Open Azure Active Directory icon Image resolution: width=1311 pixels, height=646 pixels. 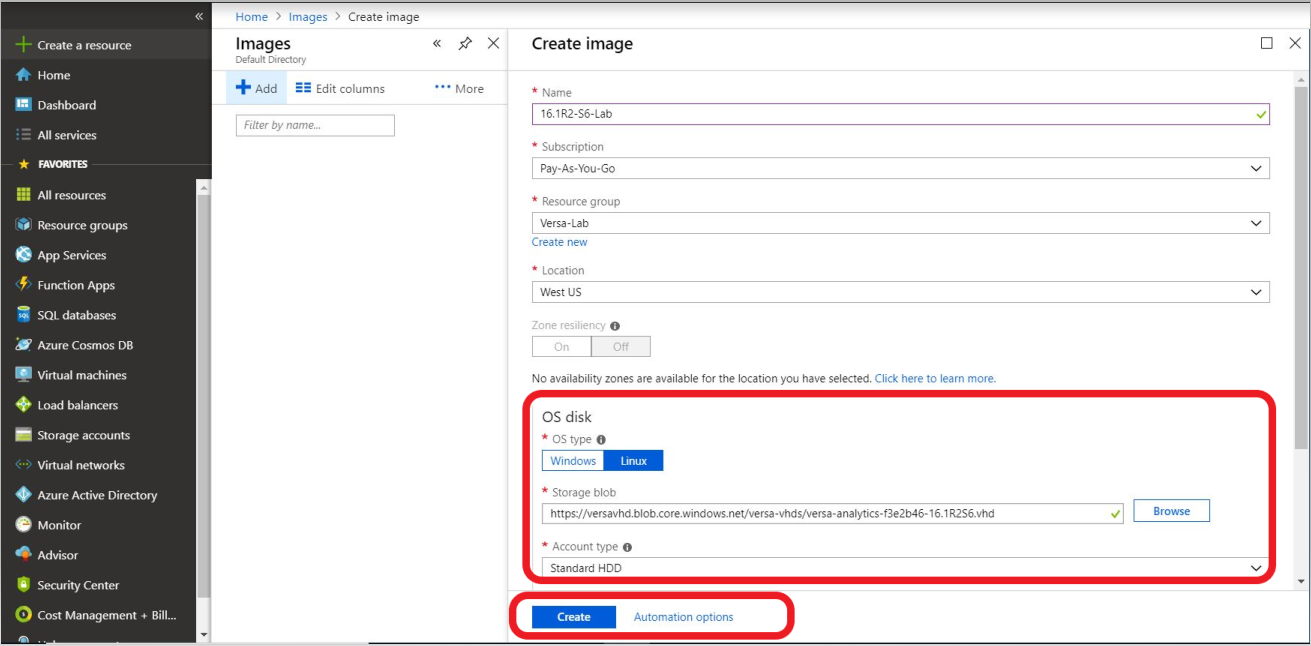pyautogui.click(x=23, y=495)
